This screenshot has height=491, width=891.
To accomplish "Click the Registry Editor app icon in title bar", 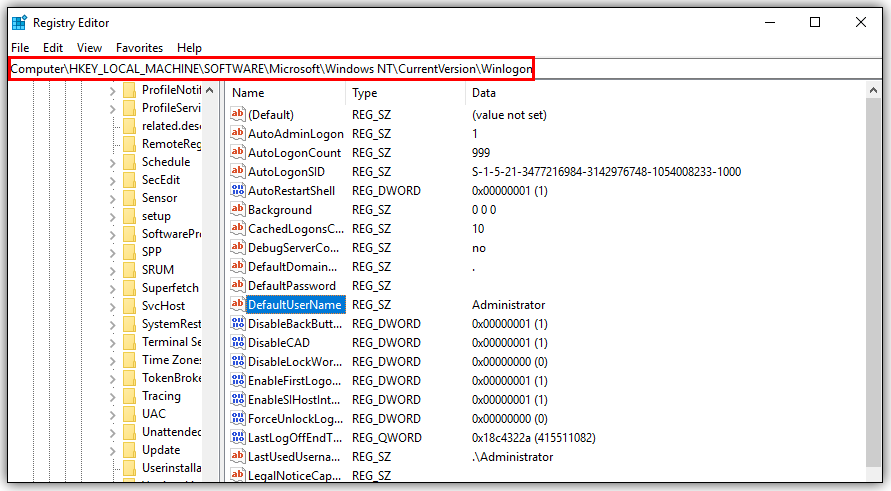I will (x=19, y=23).
